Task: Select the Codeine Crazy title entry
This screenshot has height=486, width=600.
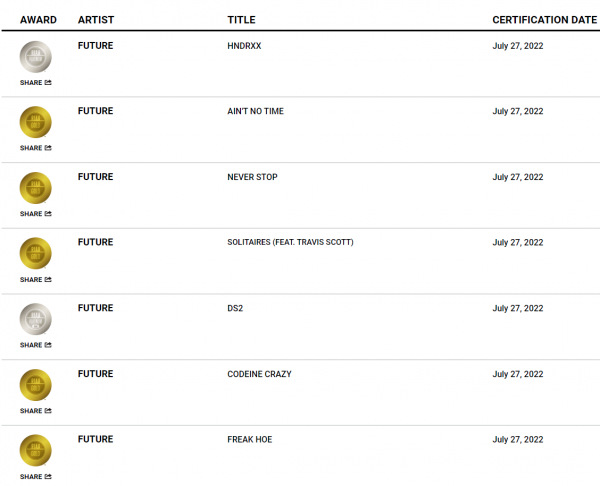Action: click(x=259, y=374)
